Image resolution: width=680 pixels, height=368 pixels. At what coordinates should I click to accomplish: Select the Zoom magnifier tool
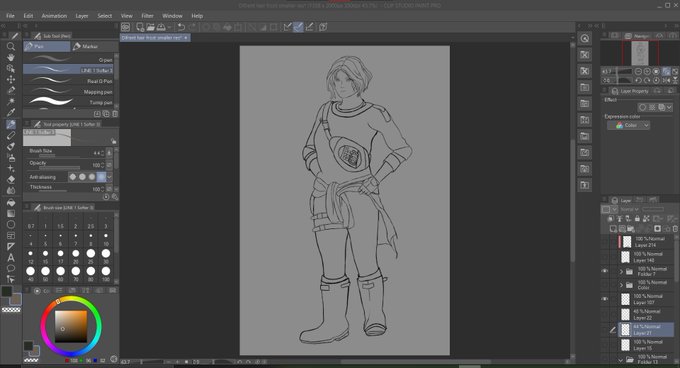[11, 46]
